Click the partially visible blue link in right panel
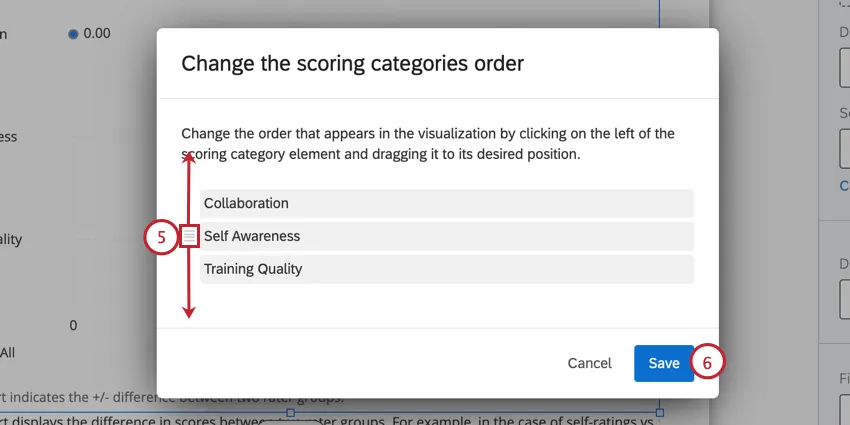The width and height of the screenshot is (850, 425). coord(845,185)
